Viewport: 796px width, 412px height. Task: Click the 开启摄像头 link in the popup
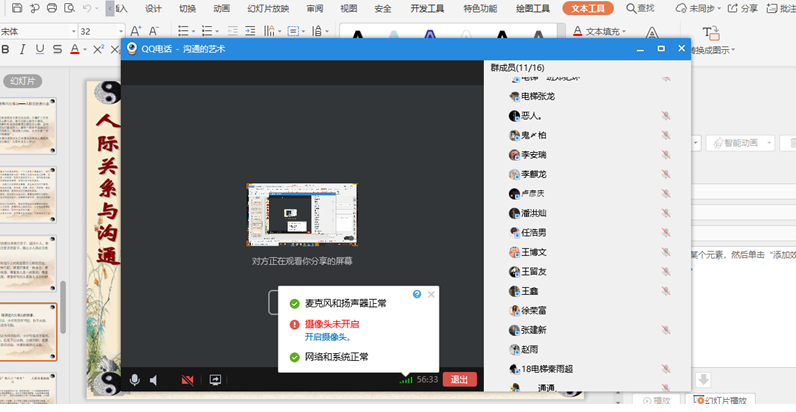click(326, 337)
